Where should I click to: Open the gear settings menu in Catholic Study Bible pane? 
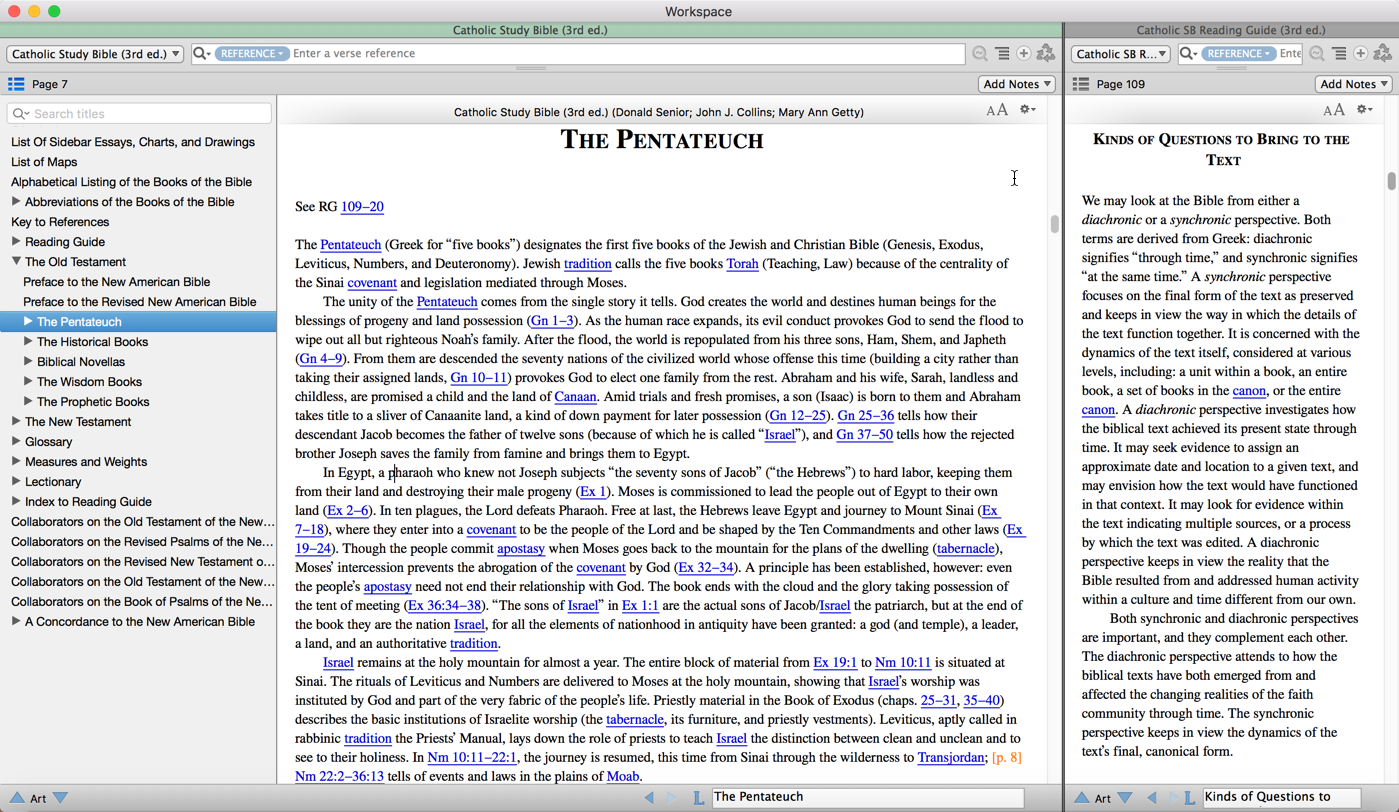1027,110
